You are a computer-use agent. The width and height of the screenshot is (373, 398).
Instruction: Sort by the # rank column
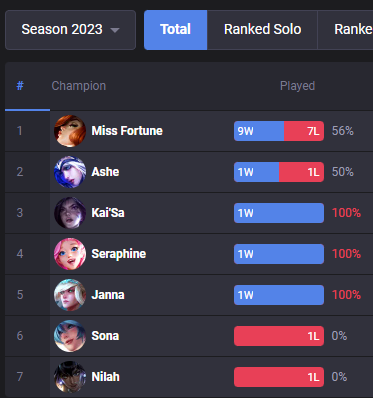pos(20,86)
